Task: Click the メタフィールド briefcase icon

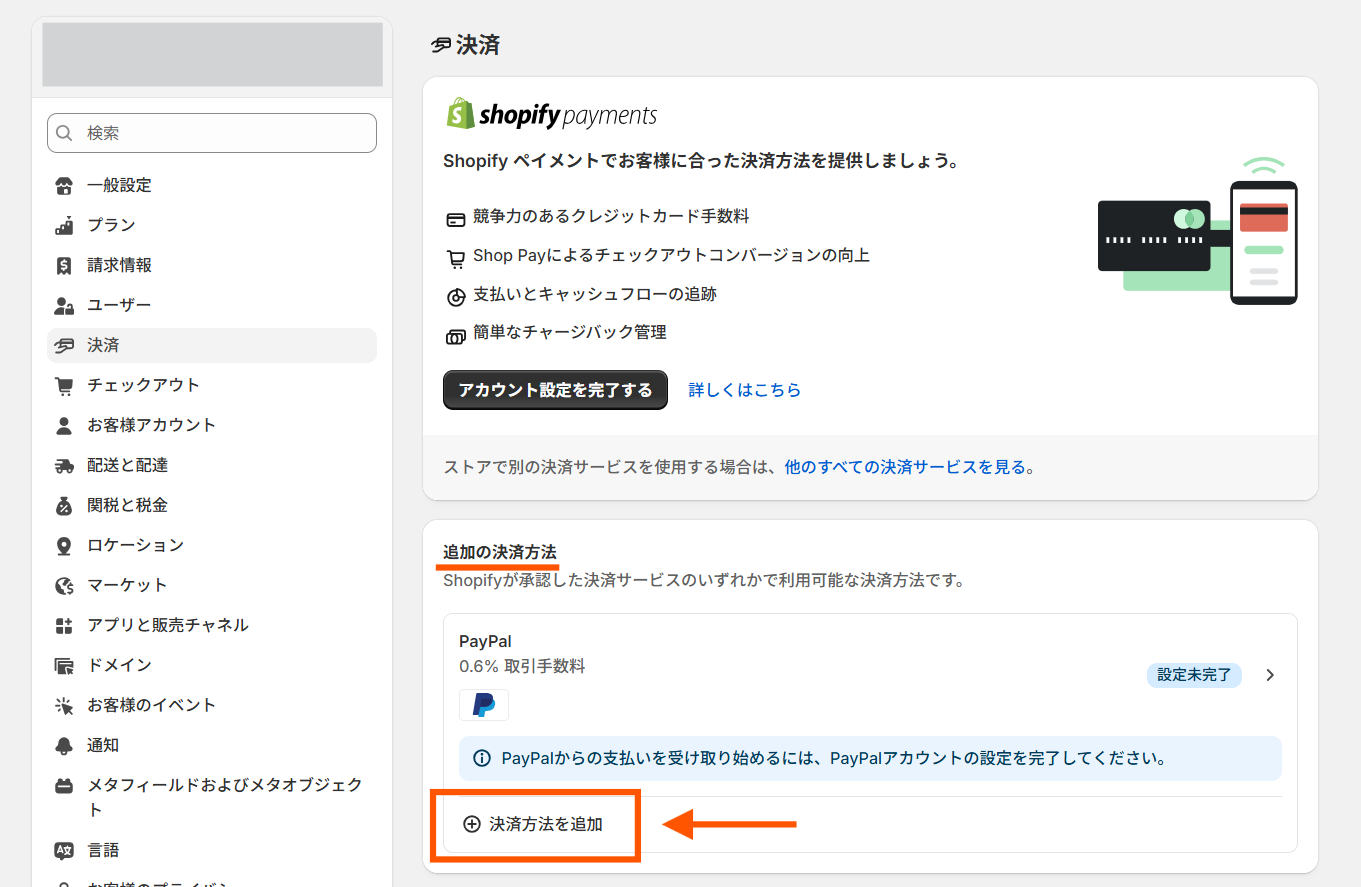Action: point(64,785)
